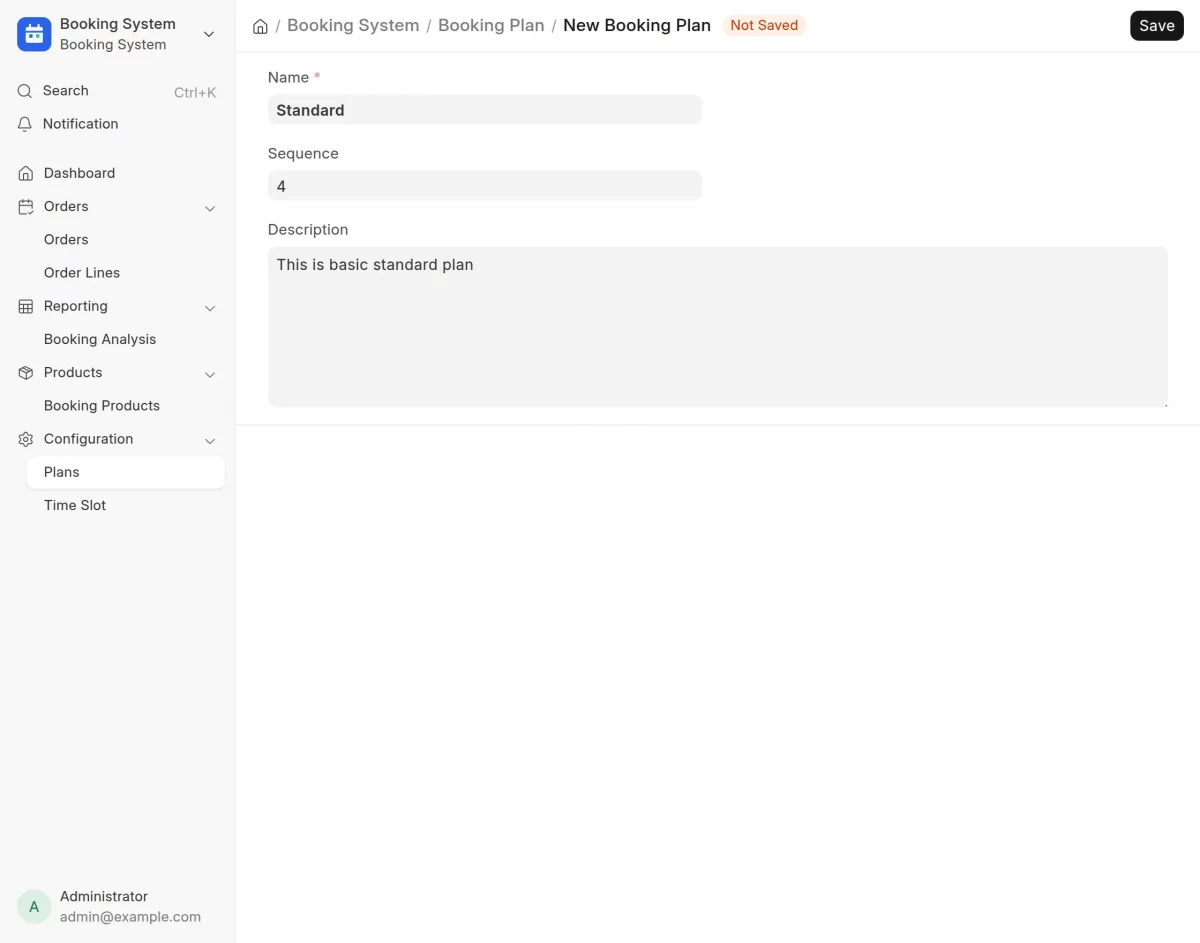This screenshot has height=943, width=1200.
Task: Go to Booking System breadcrumb
Action: point(353,25)
